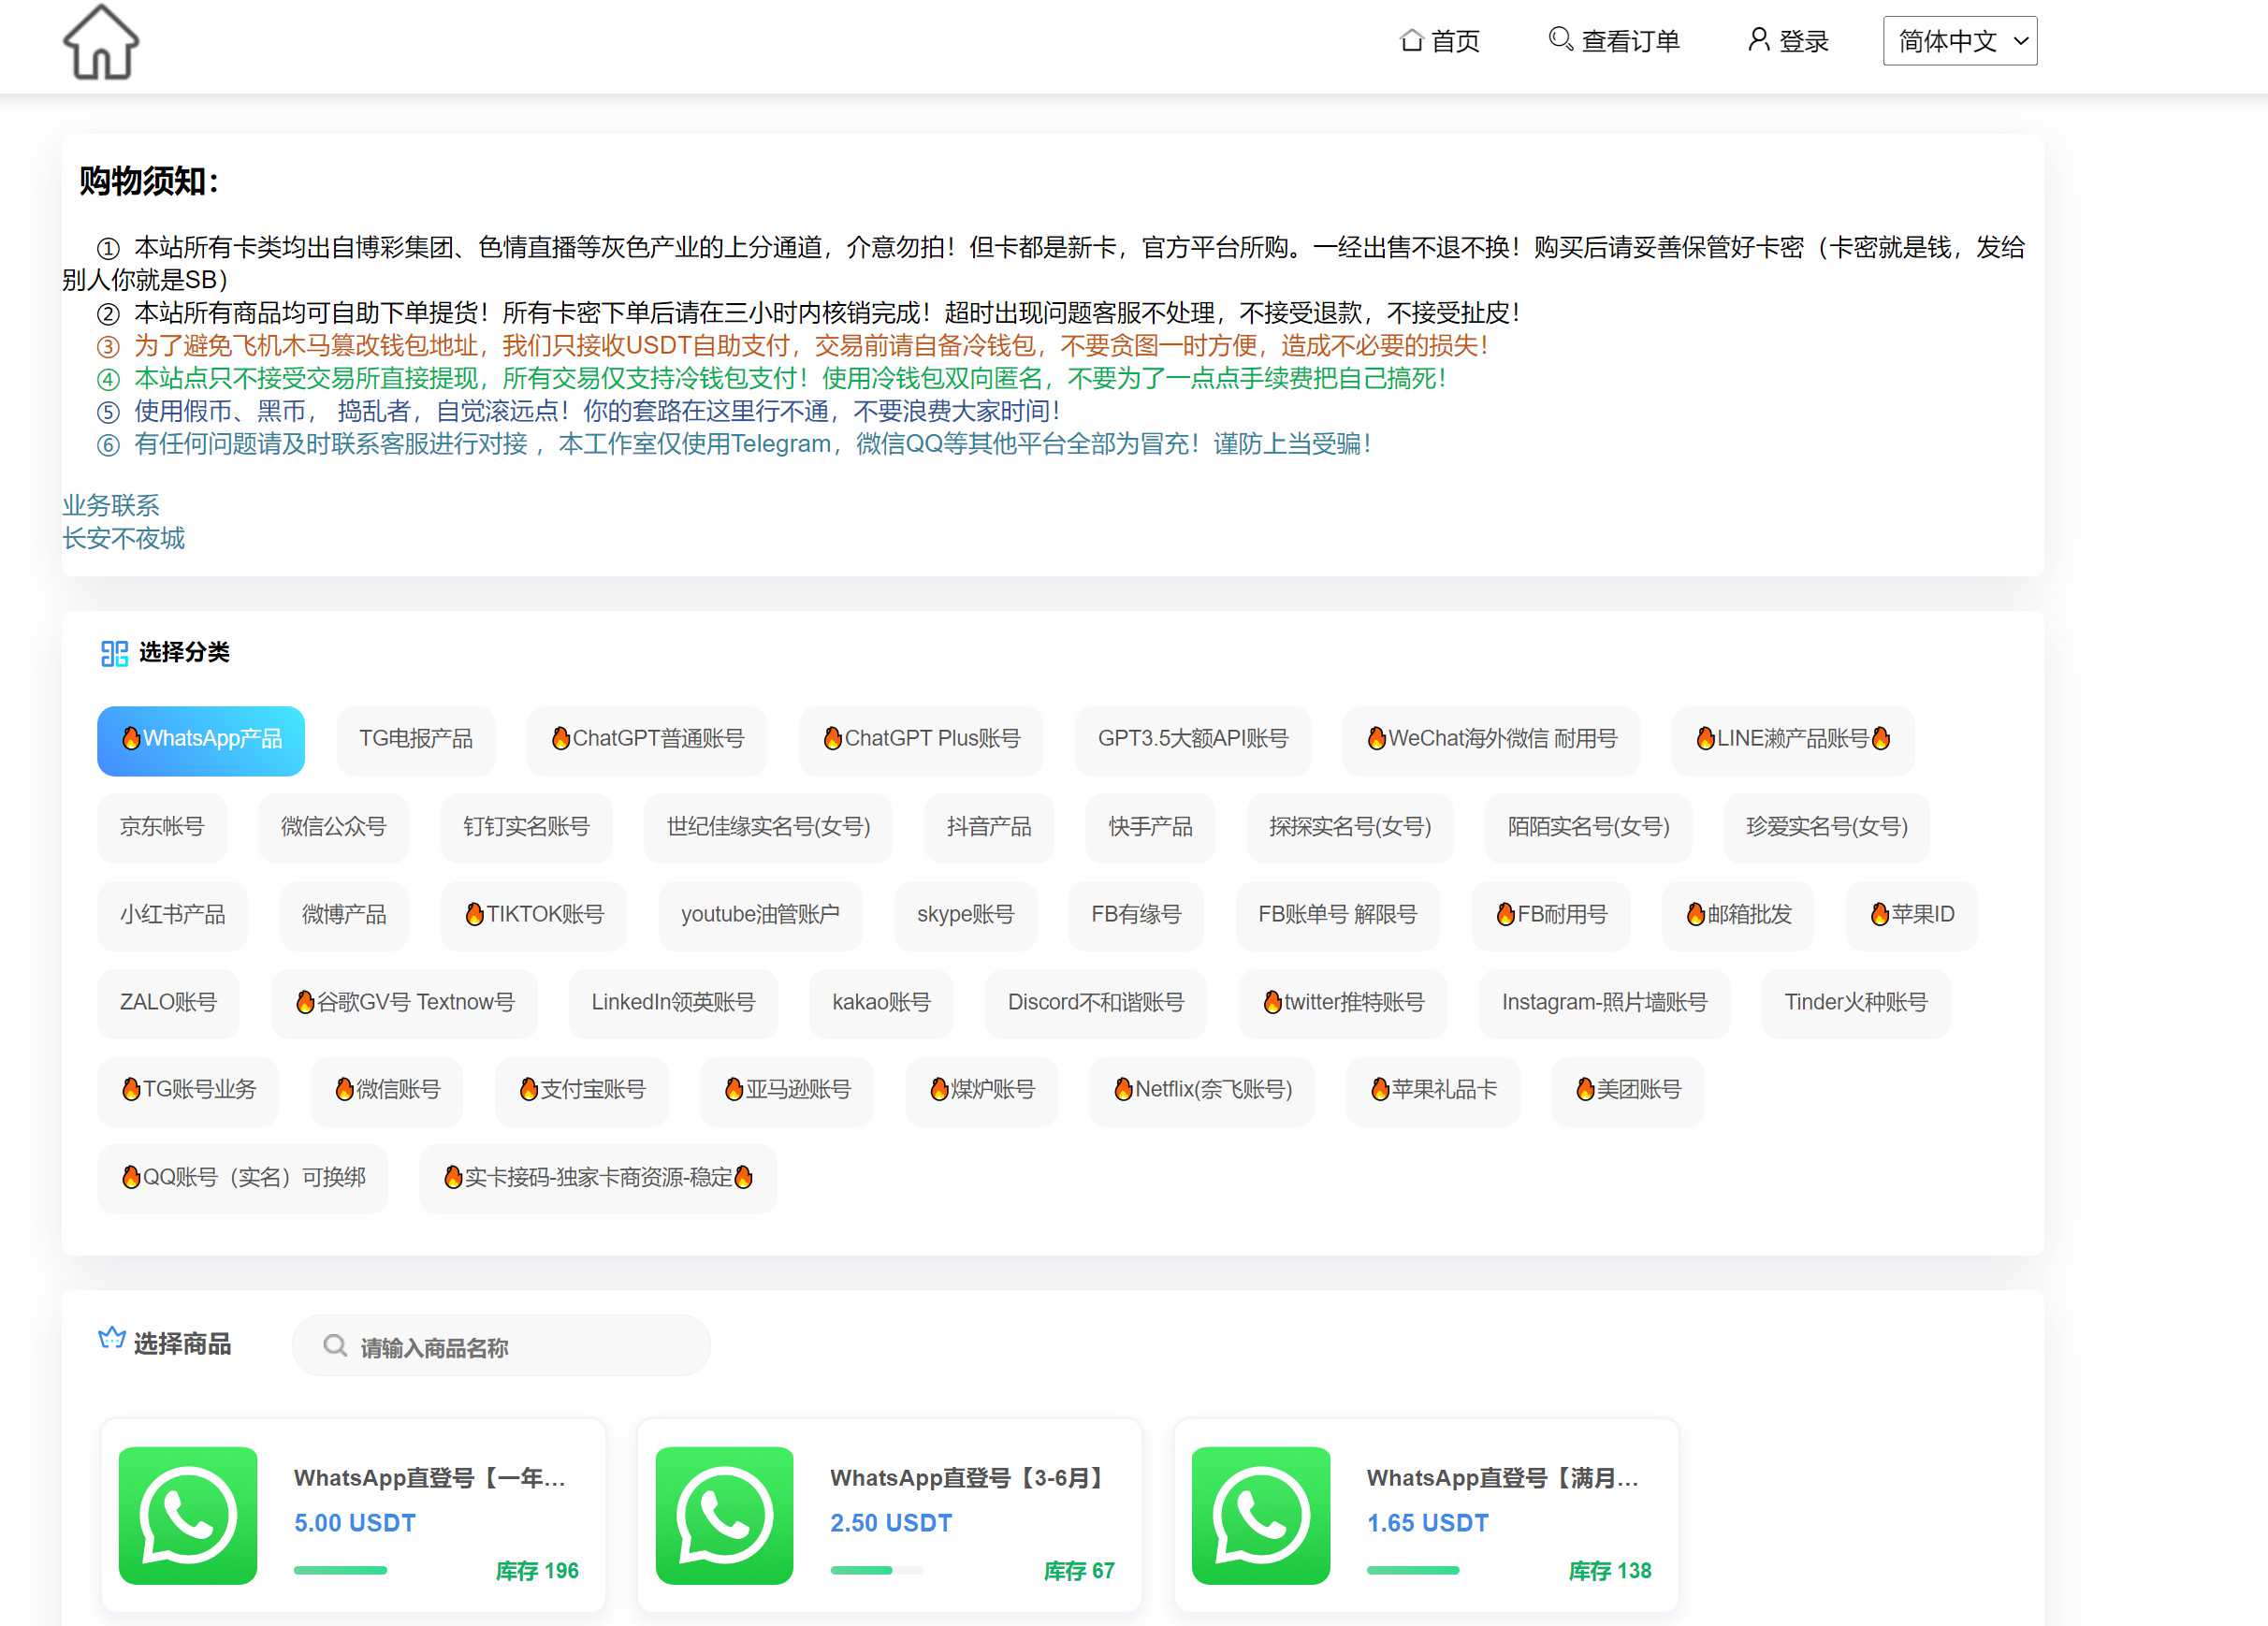Select the 邮箱批发 category

1738,916
